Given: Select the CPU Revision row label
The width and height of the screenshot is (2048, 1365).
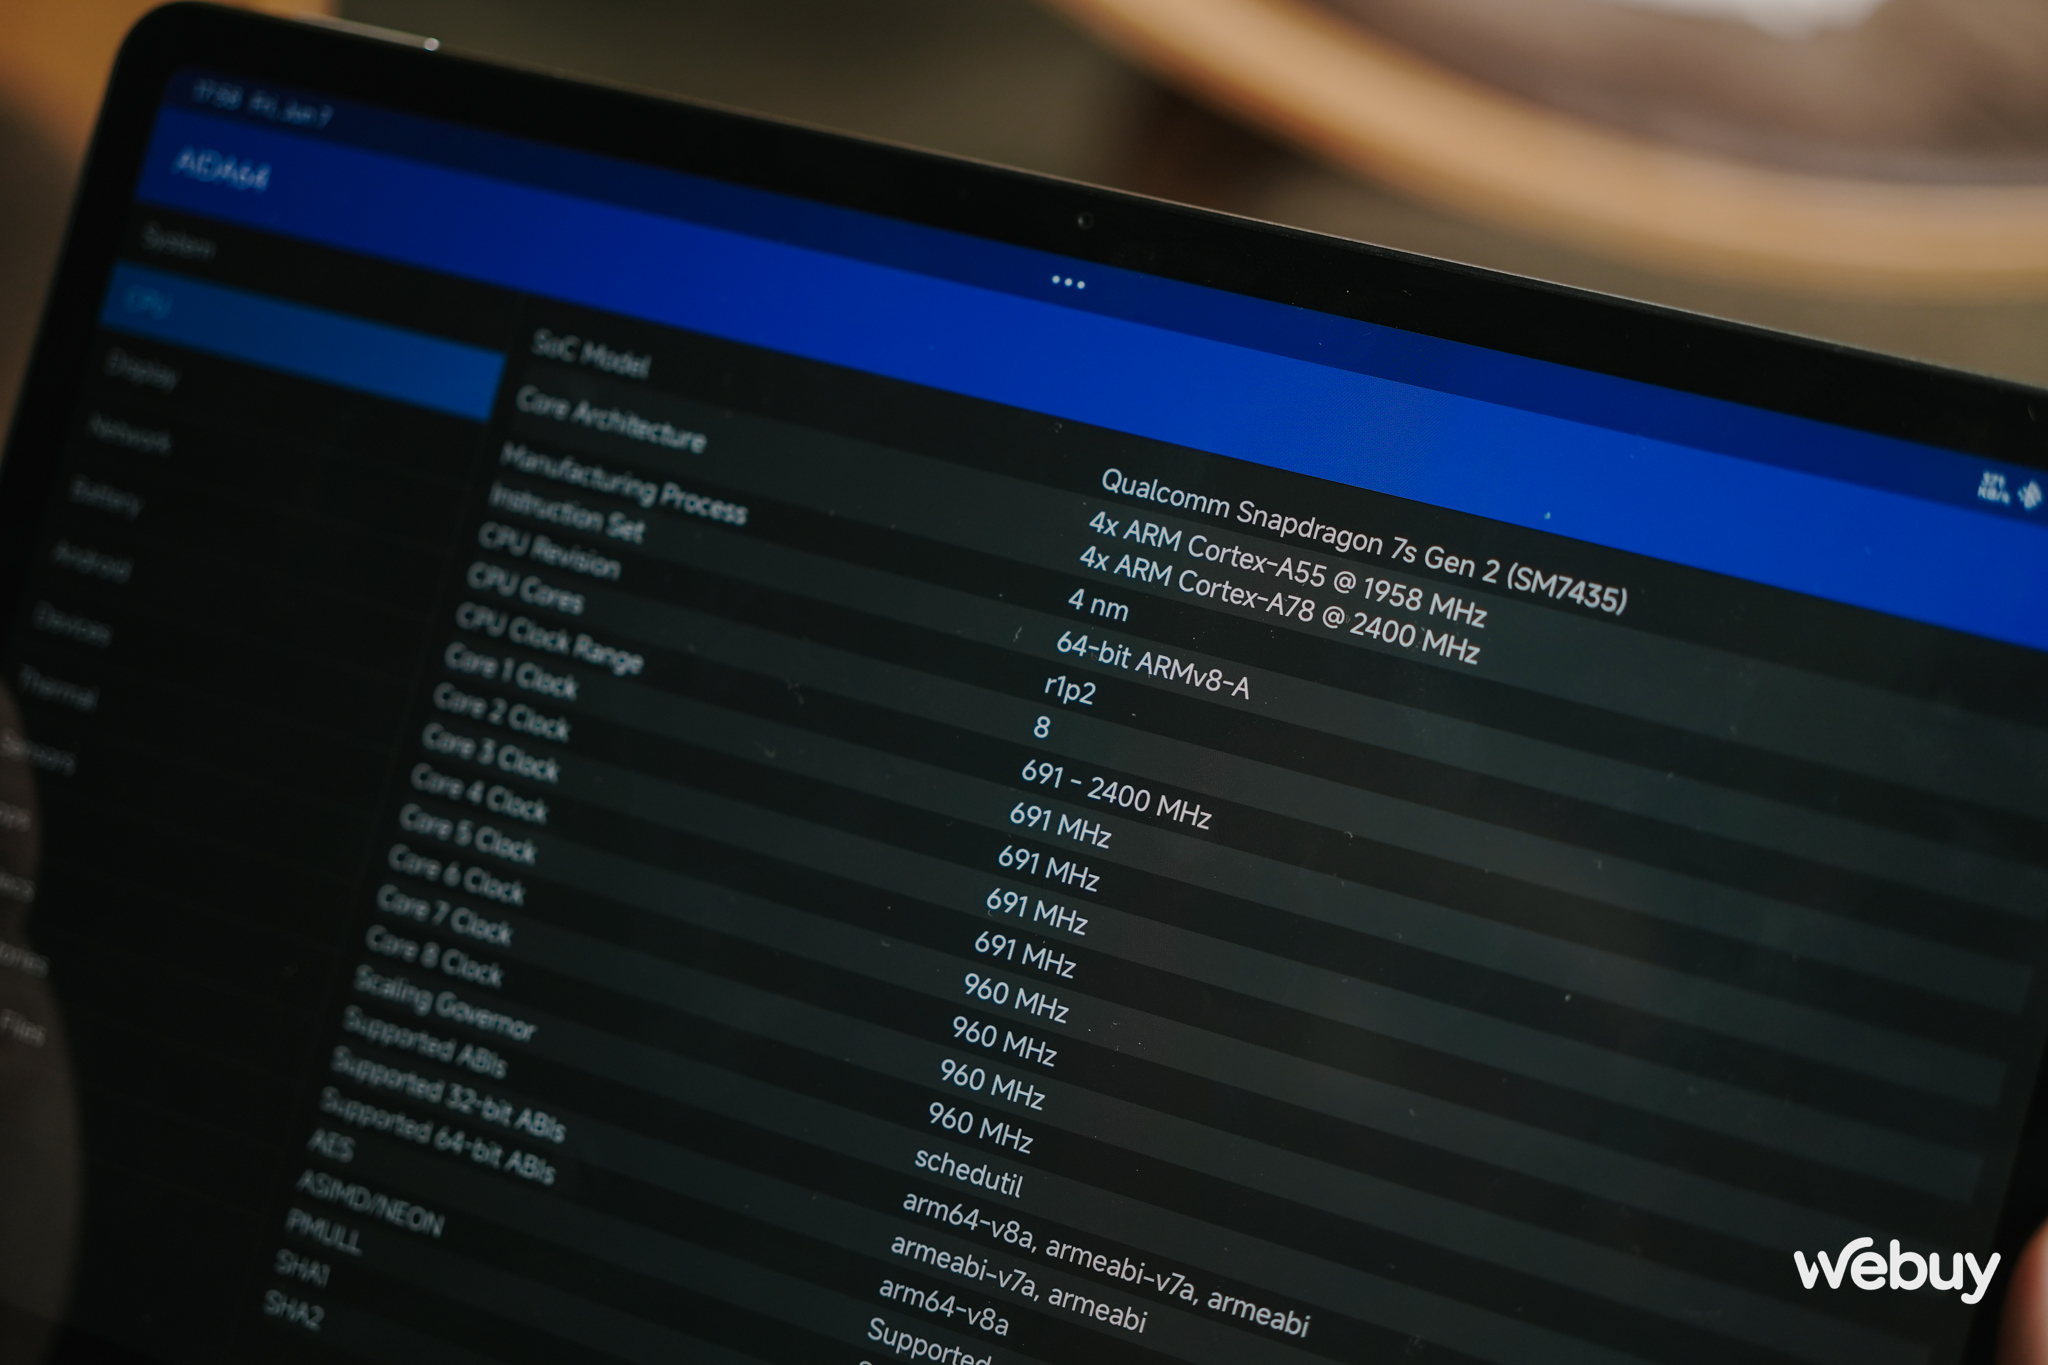Looking at the screenshot, I should point(549,550).
